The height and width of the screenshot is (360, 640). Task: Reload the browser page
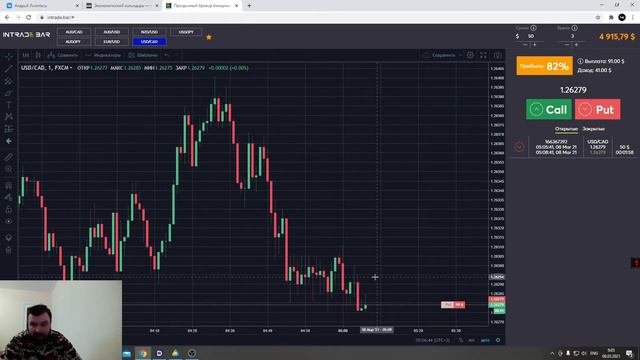tap(29, 18)
